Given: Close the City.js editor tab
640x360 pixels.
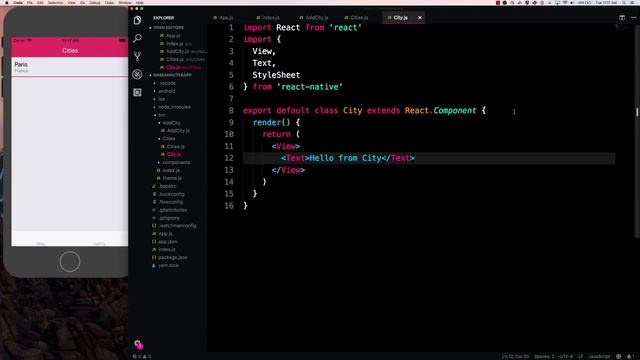Looking at the screenshot, I should (x=420, y=18).
